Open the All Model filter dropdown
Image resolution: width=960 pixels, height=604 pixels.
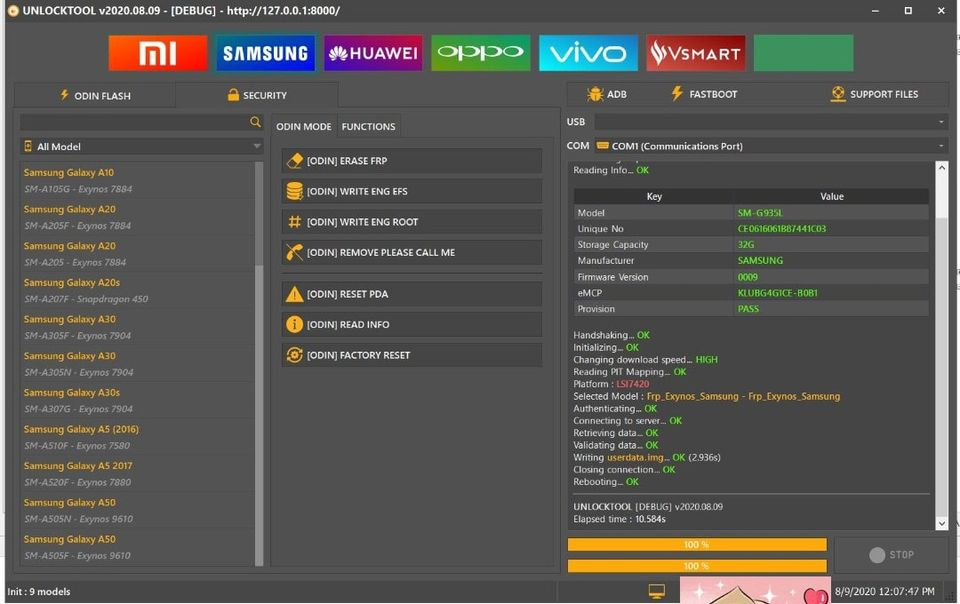[x=142, y=146]
